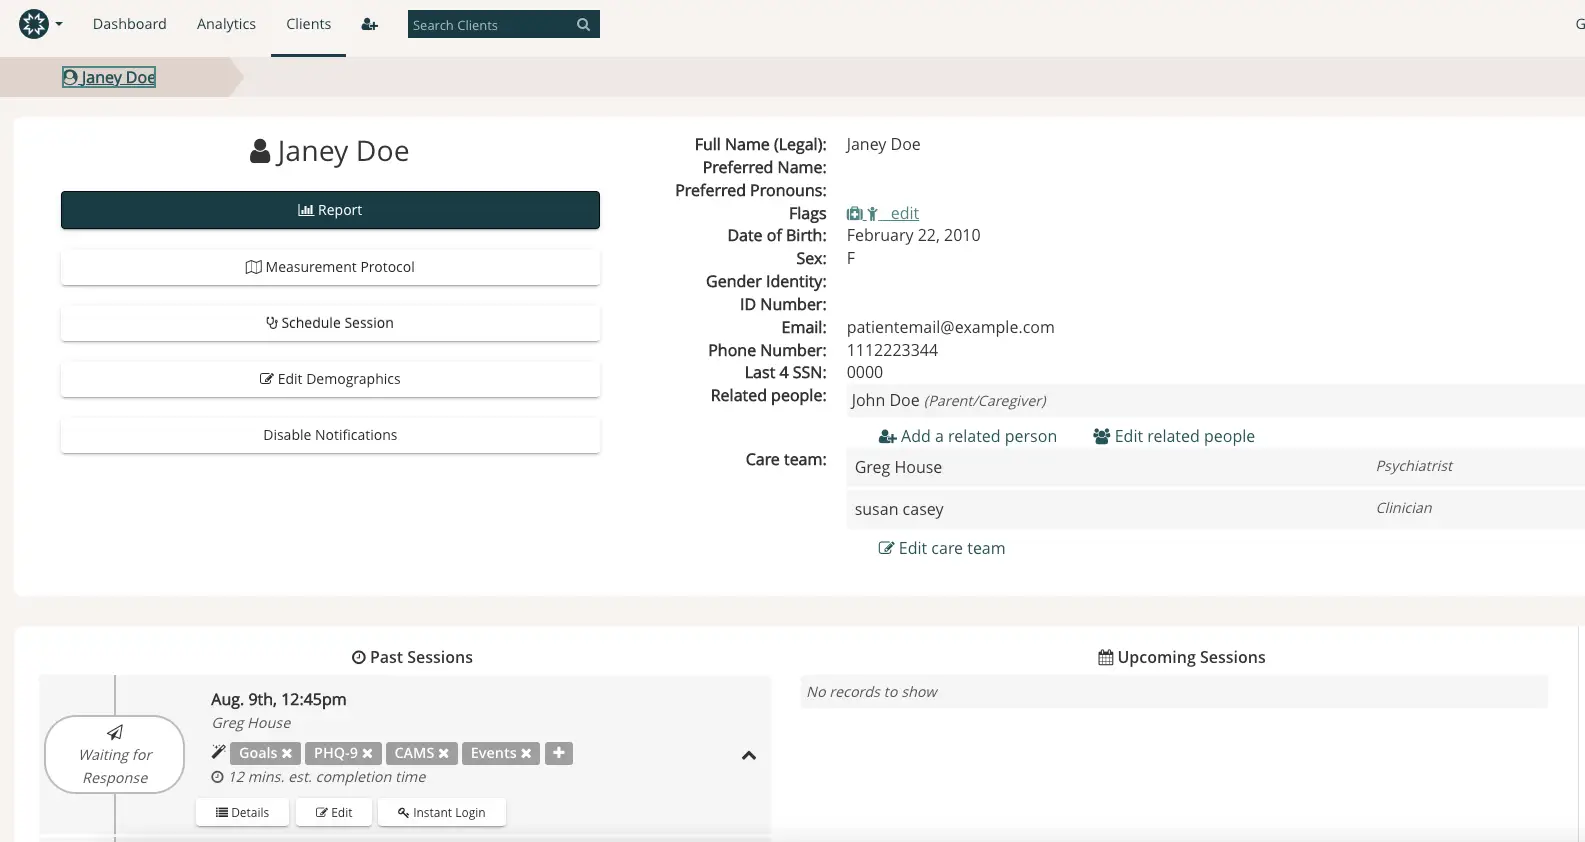Click the Psychiatrist role label

1414,466
